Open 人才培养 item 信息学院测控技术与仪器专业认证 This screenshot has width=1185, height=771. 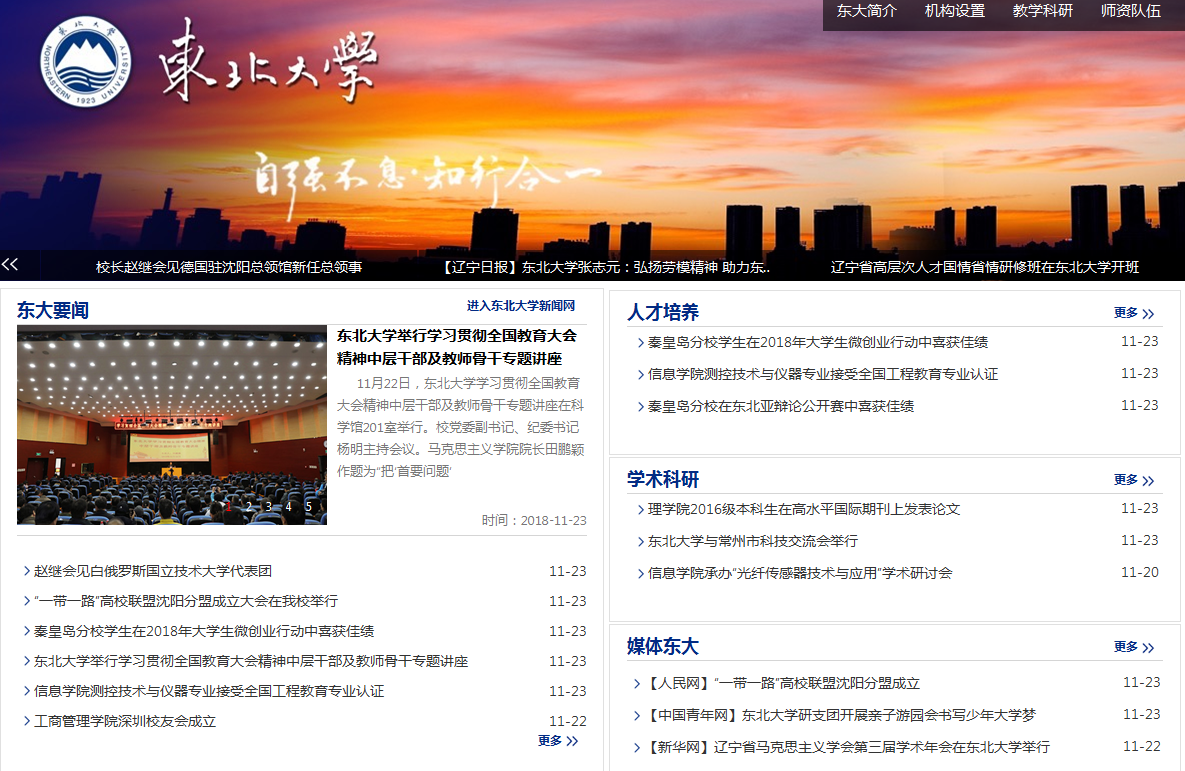click(x=823, y=374)
